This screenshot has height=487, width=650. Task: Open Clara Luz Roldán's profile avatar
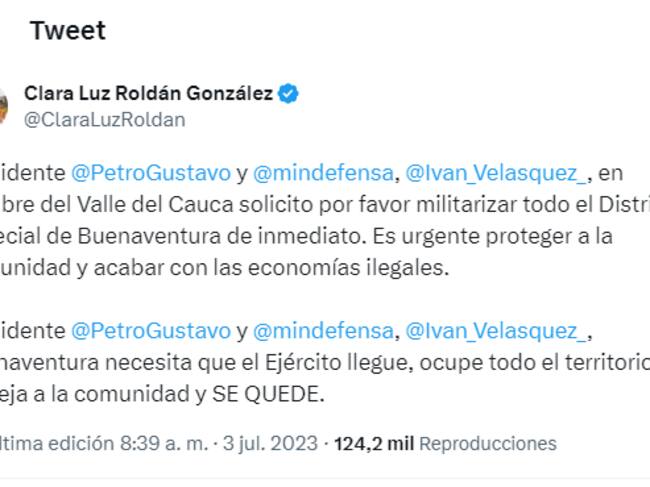[x=3, y=105]
